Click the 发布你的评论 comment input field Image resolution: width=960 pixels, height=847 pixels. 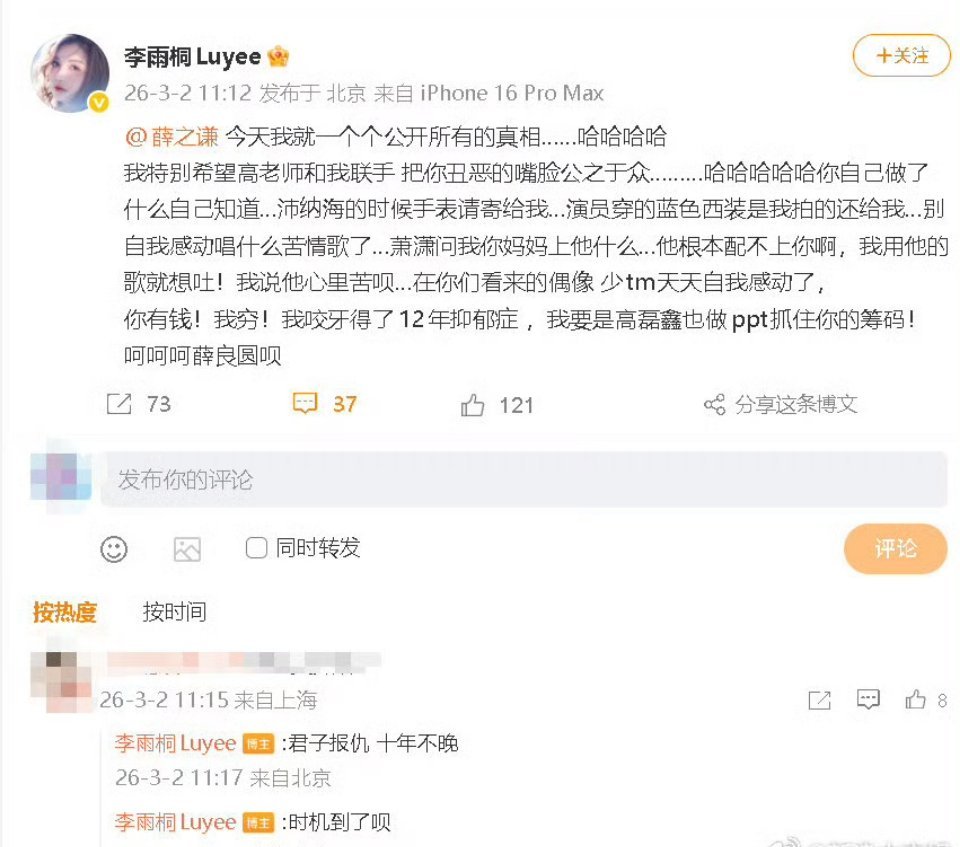523,480
